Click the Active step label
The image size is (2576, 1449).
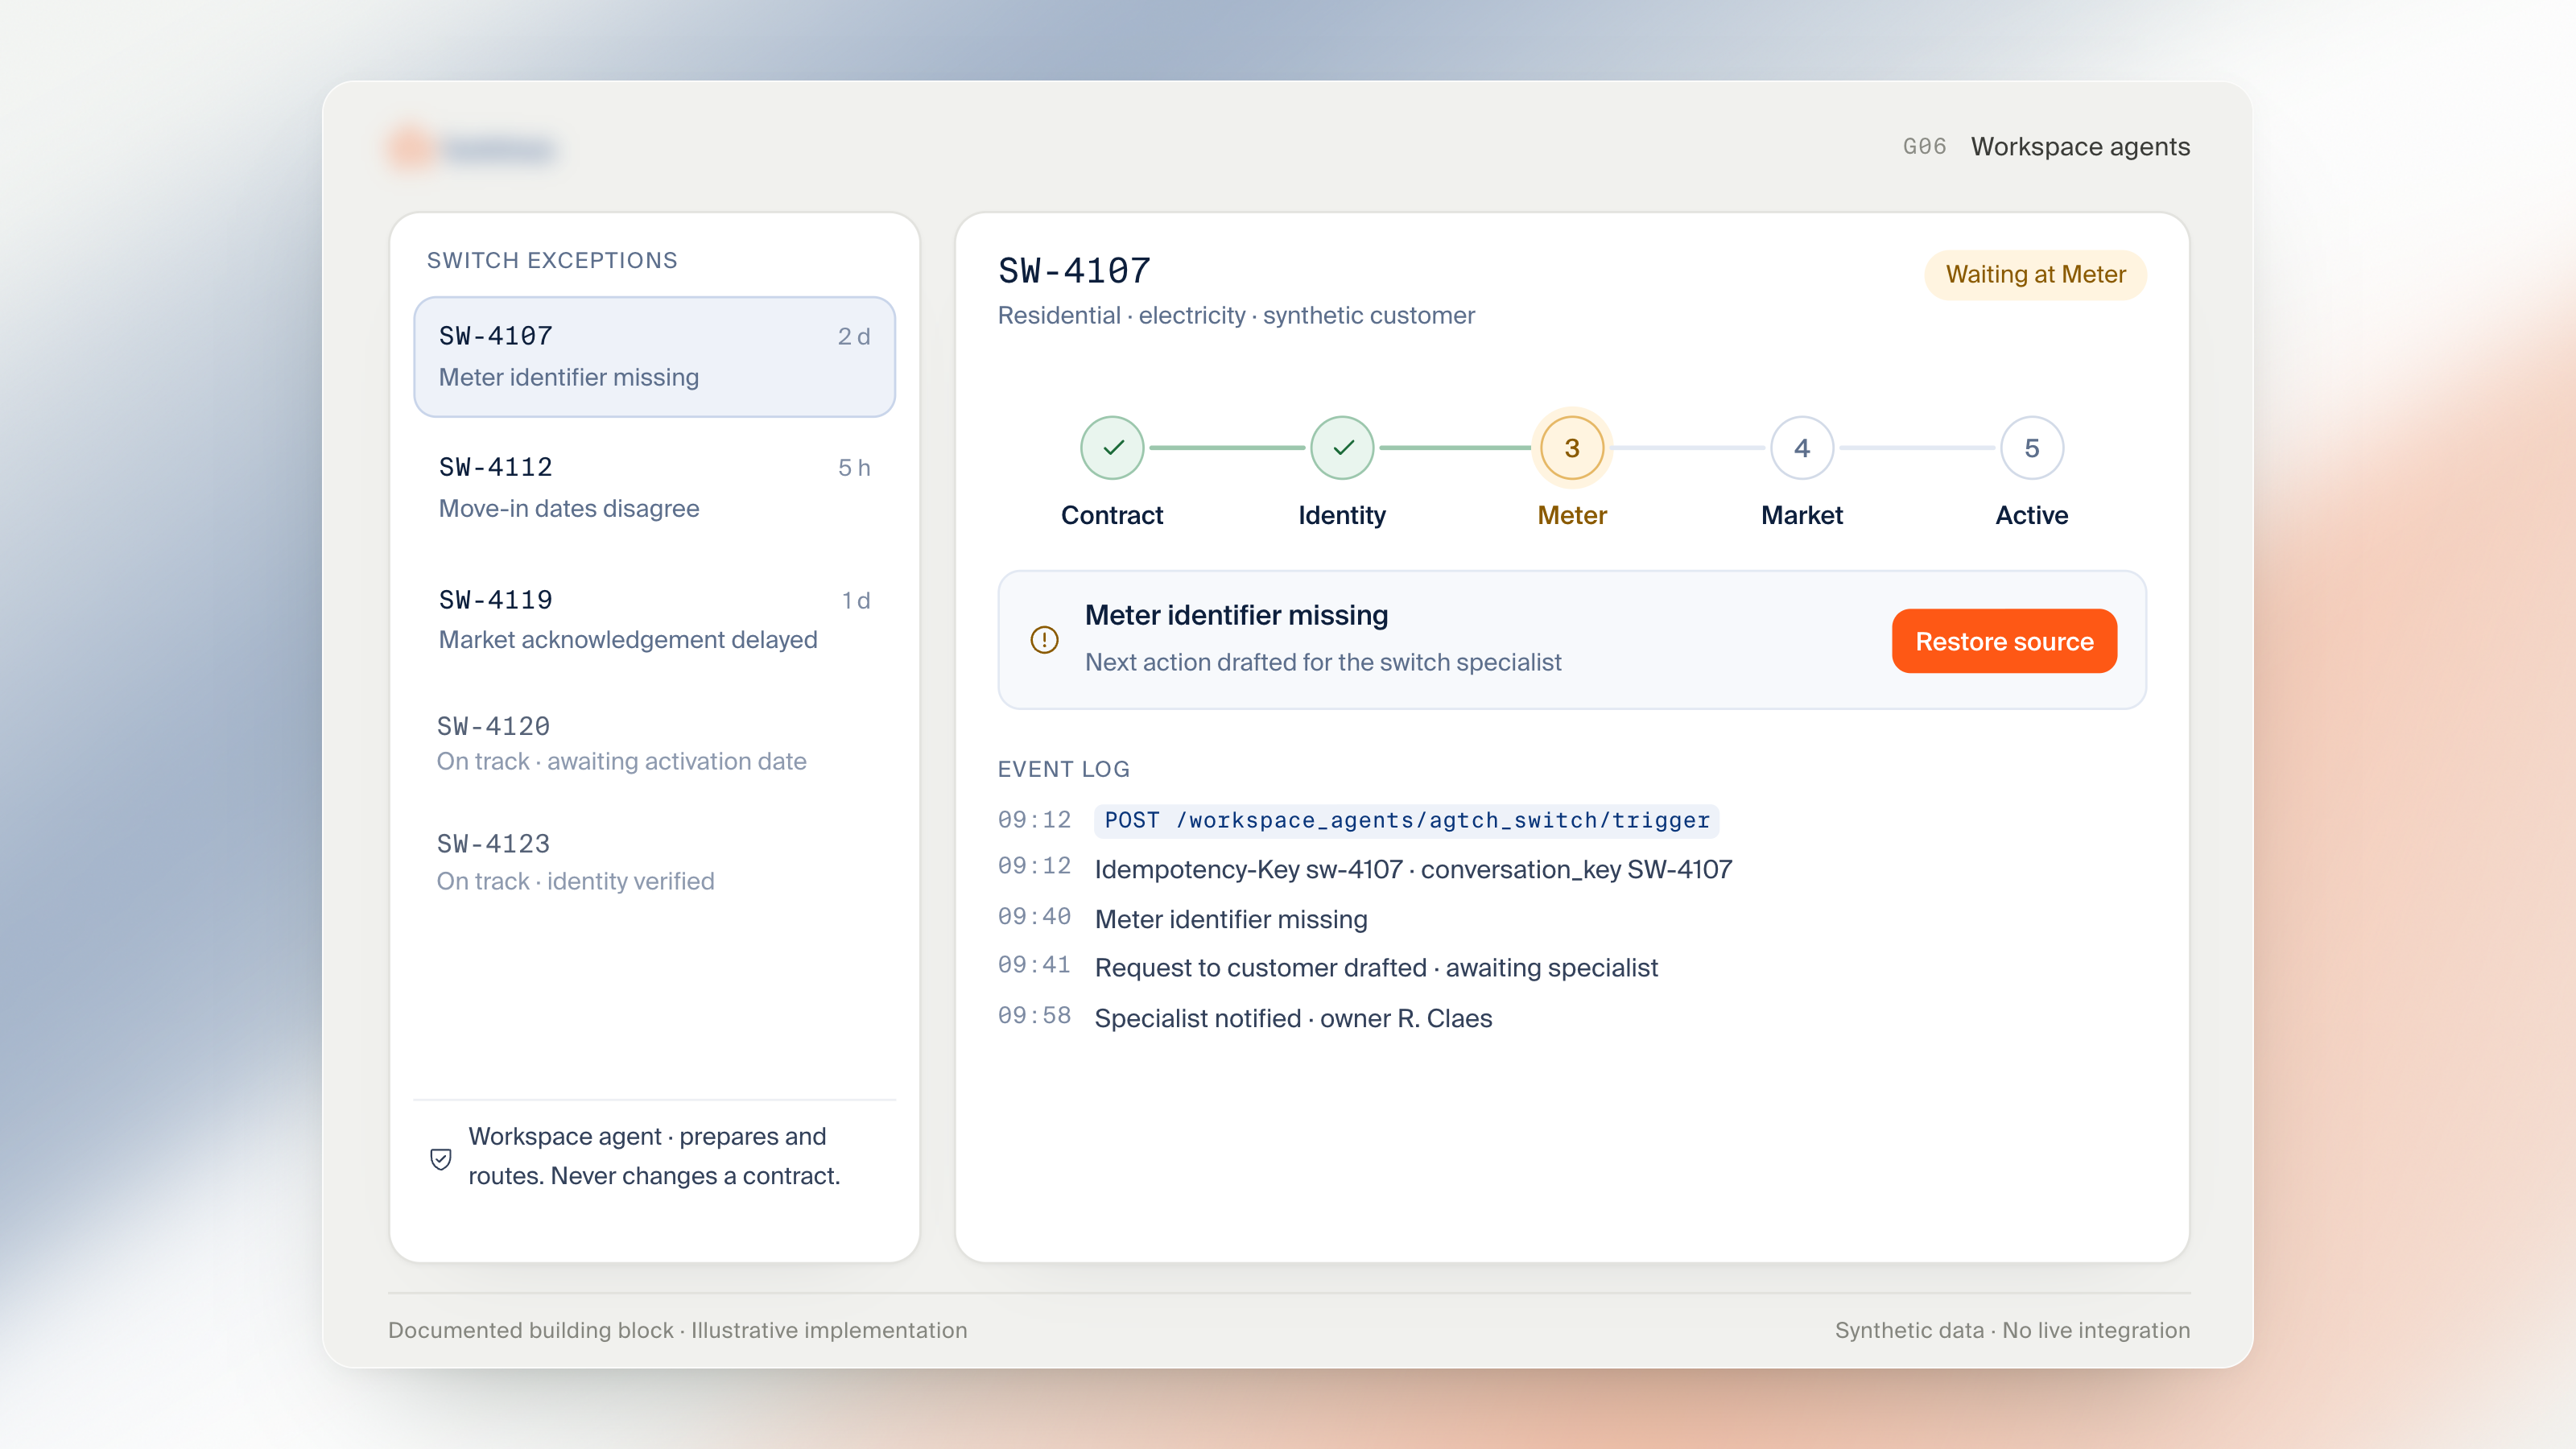[x=2032, y=515]
